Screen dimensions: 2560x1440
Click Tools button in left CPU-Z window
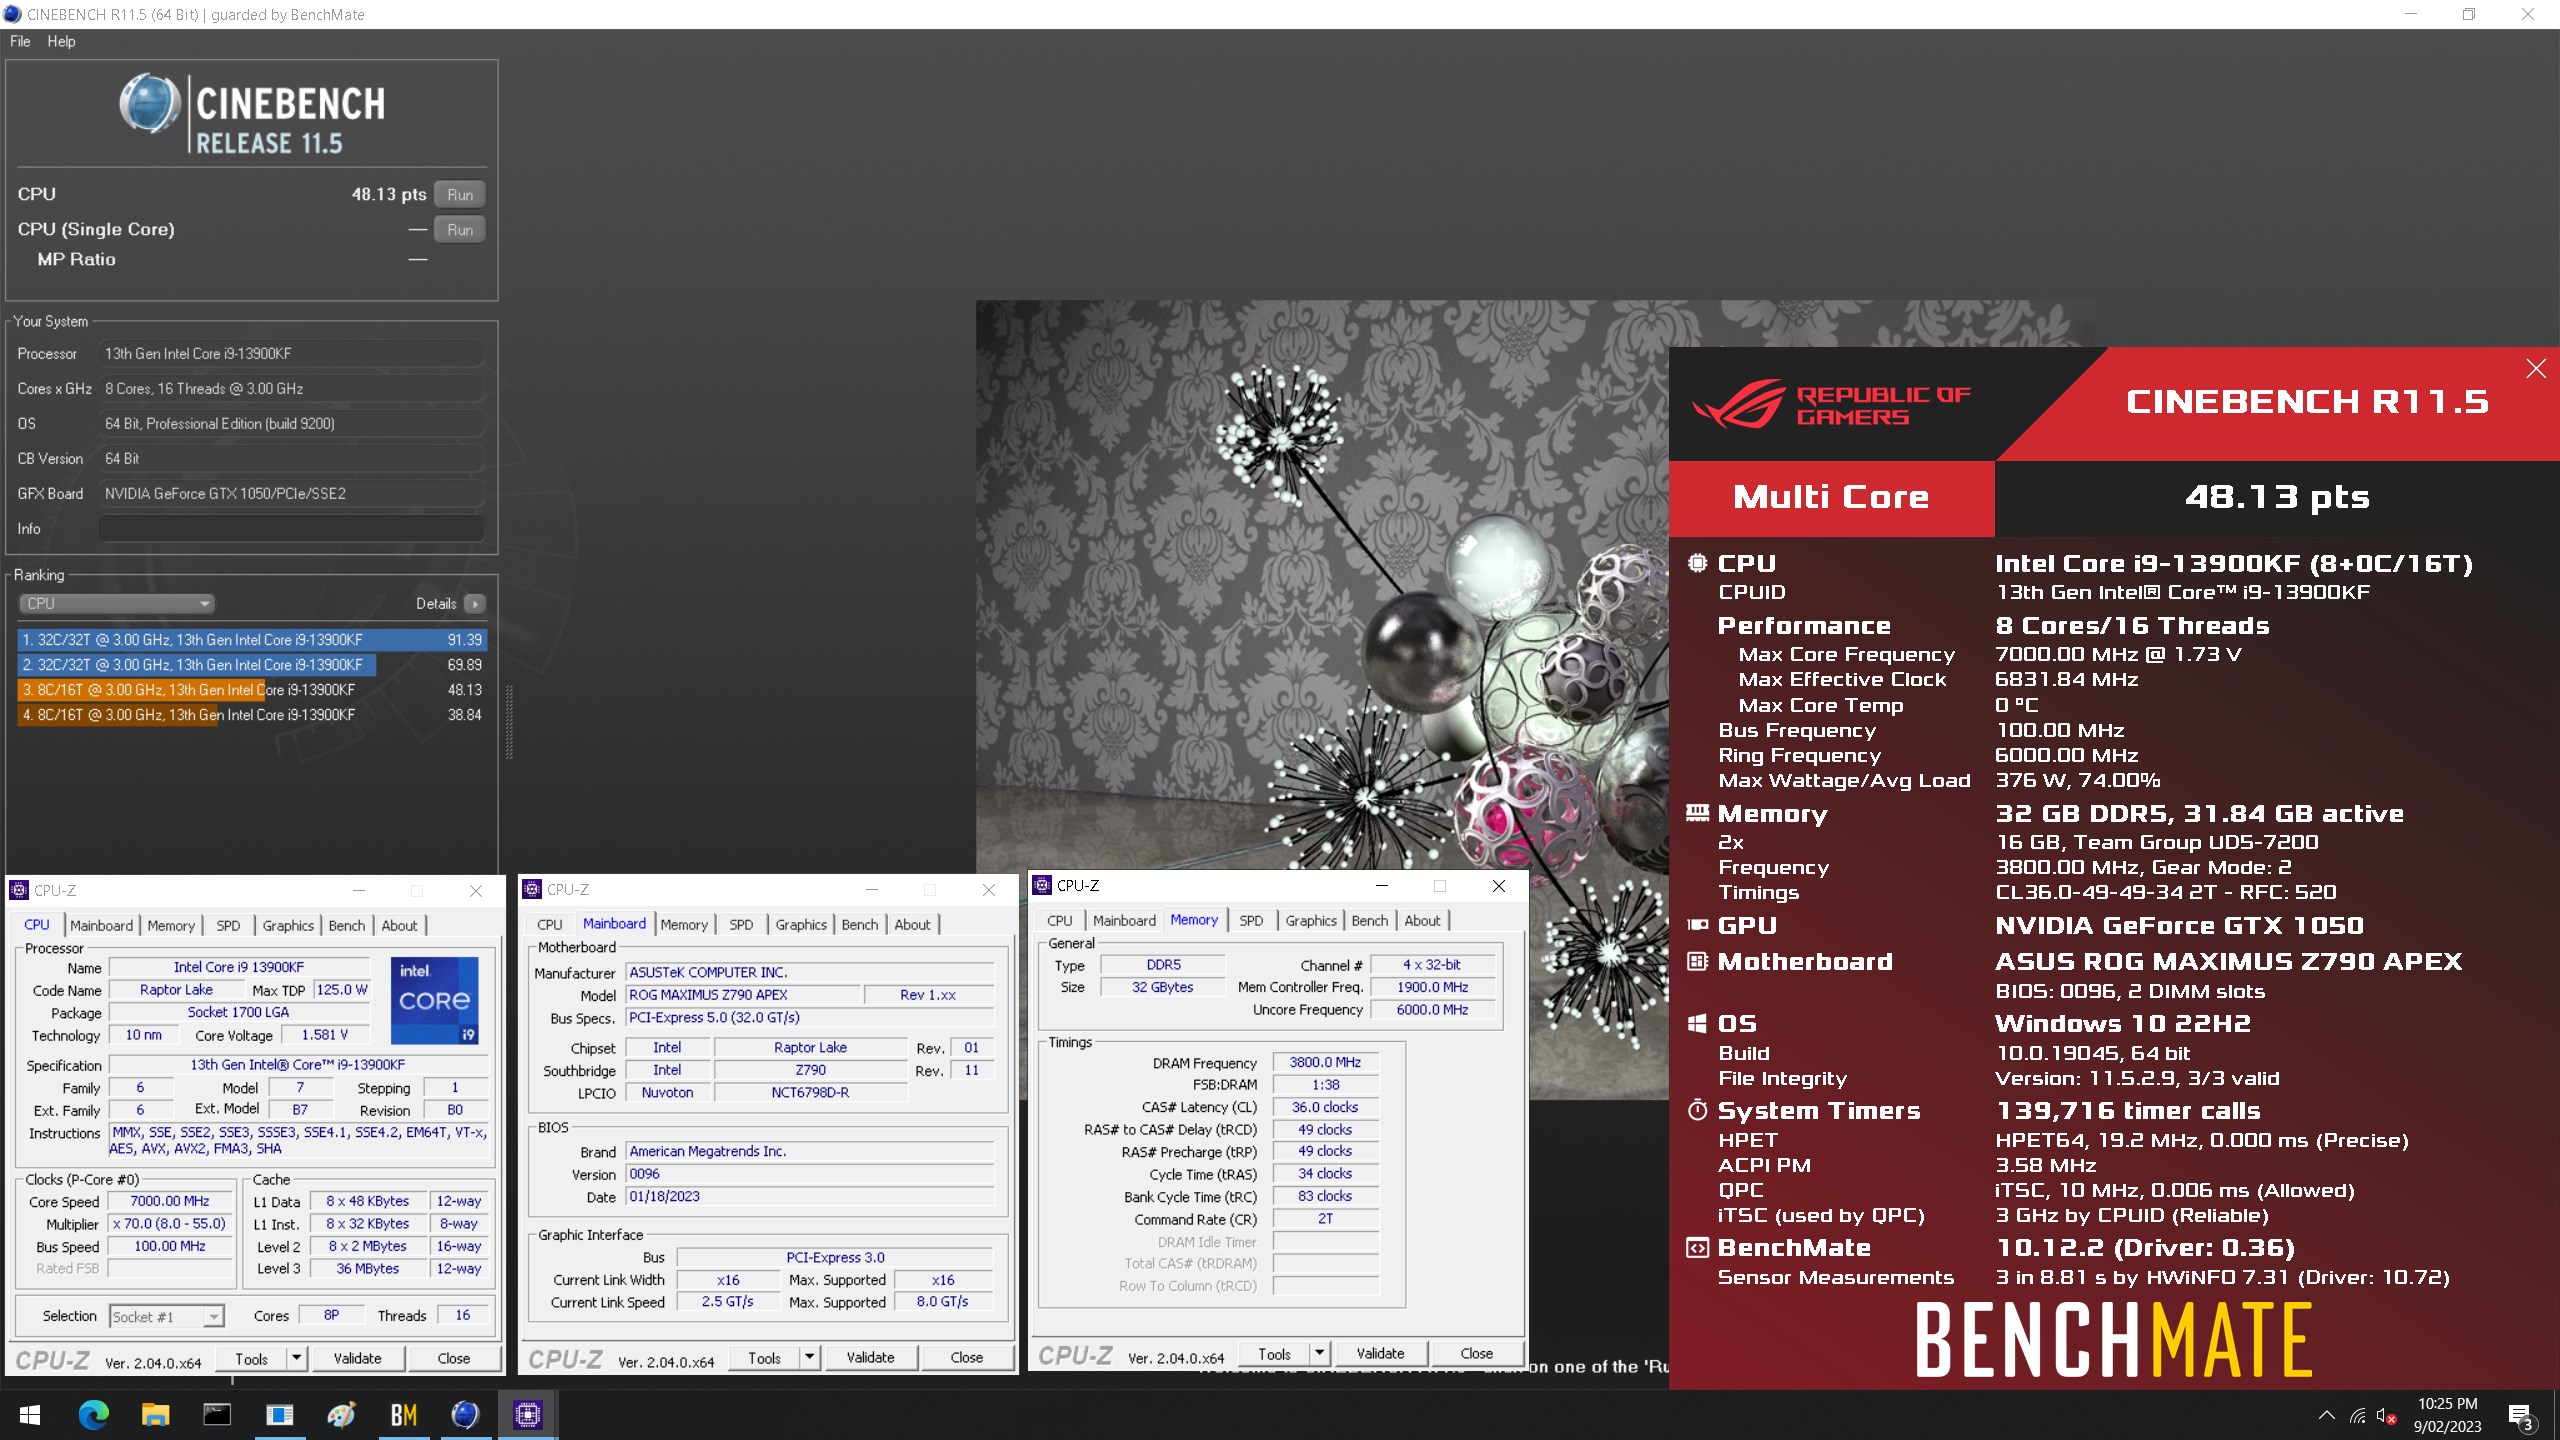251,1358
